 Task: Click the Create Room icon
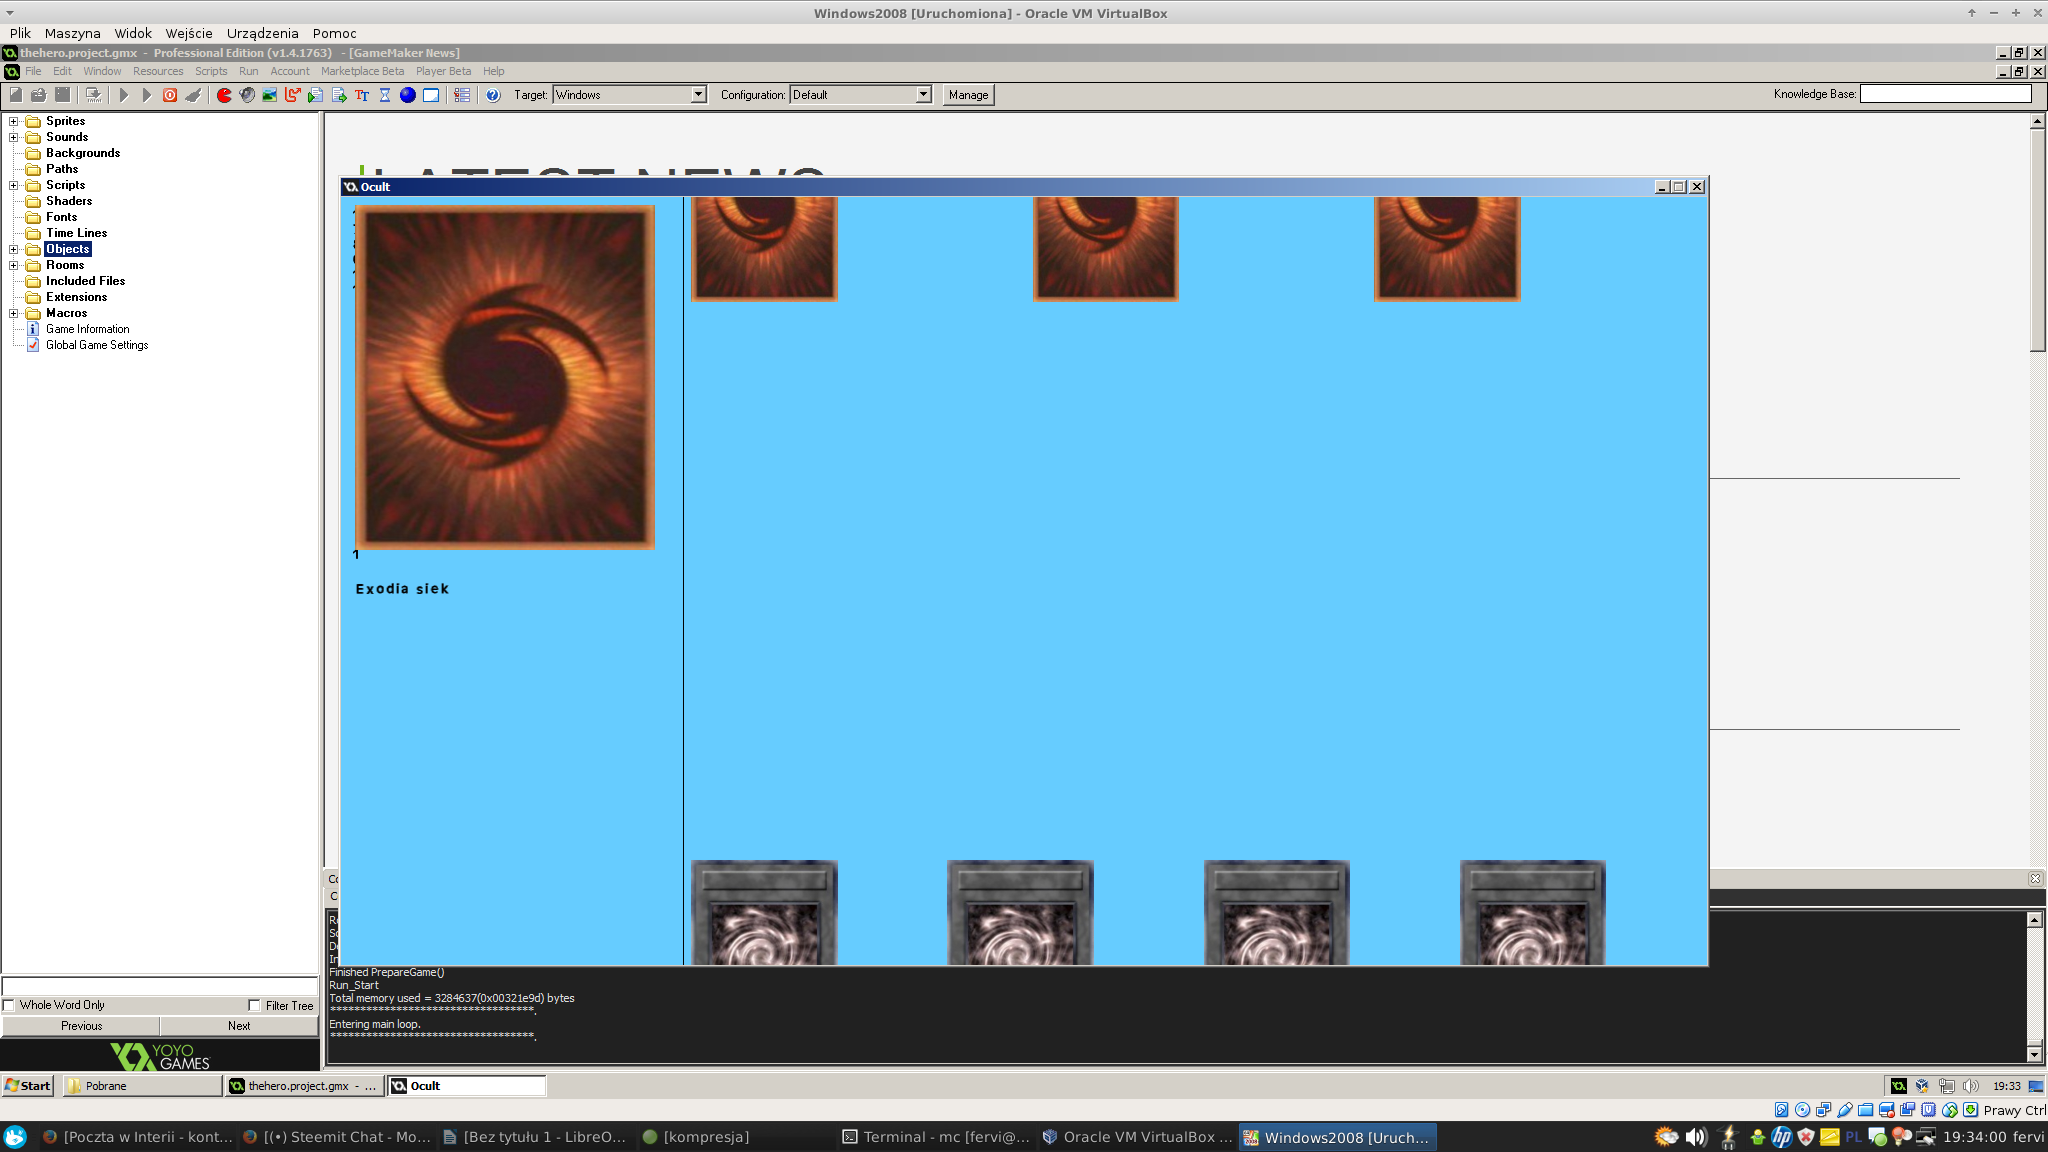coord(431,95)
